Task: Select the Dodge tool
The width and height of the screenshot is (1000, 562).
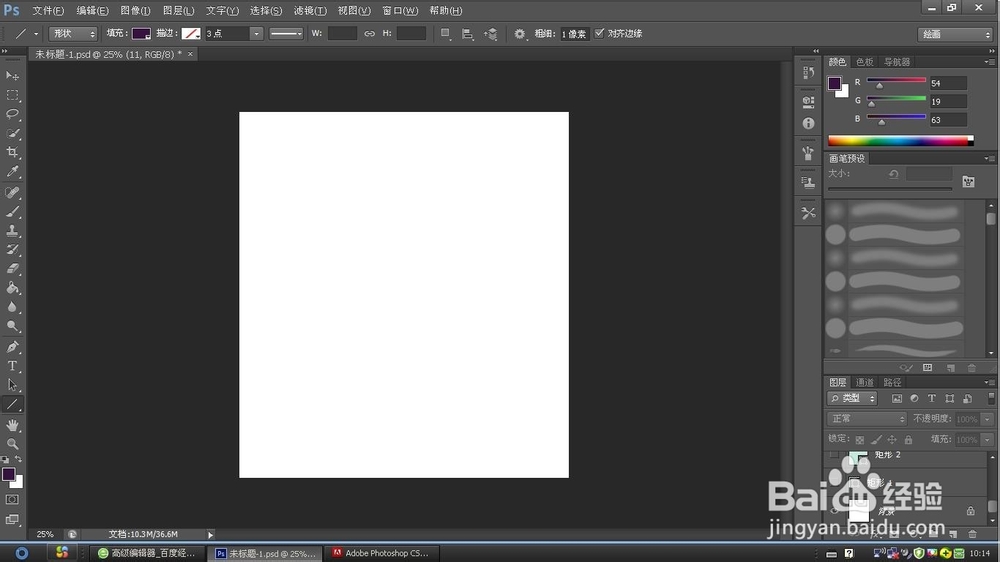Action: [x=12, y=326]
